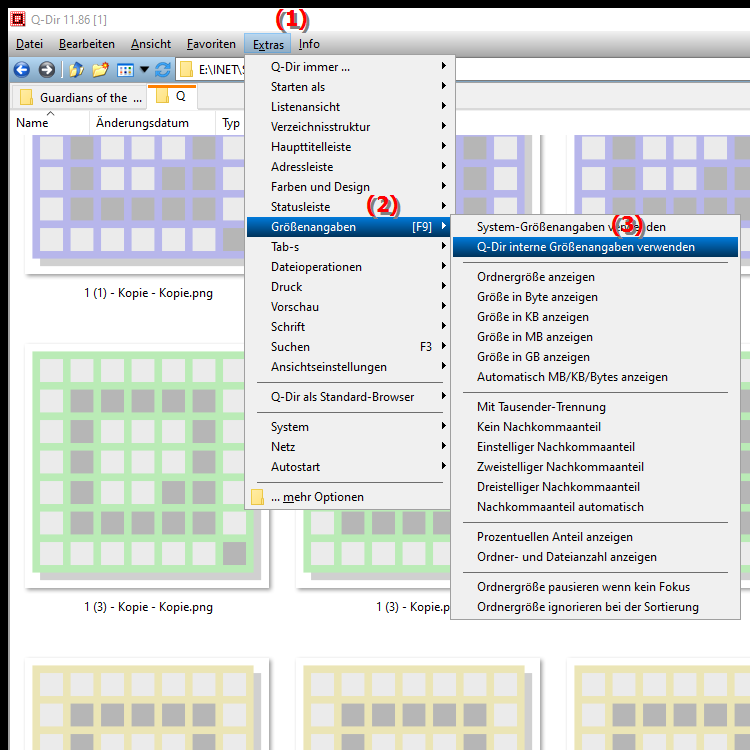750x750 pixels.
Task: Select Nachkommaanteil automatisch
Action: click(x=595, y=507)
